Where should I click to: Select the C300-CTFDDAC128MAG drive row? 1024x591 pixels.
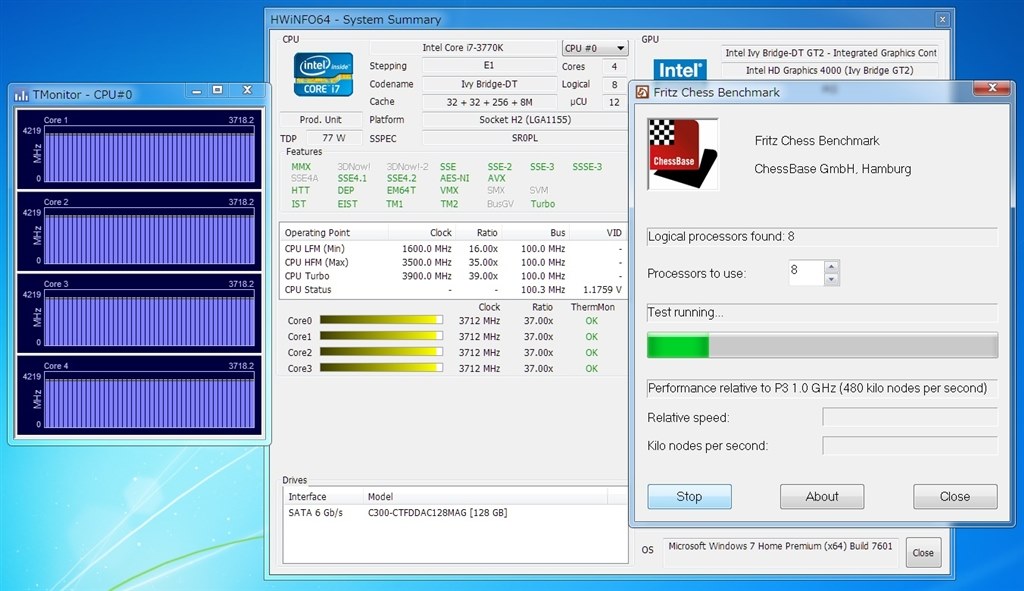point(455,513)
